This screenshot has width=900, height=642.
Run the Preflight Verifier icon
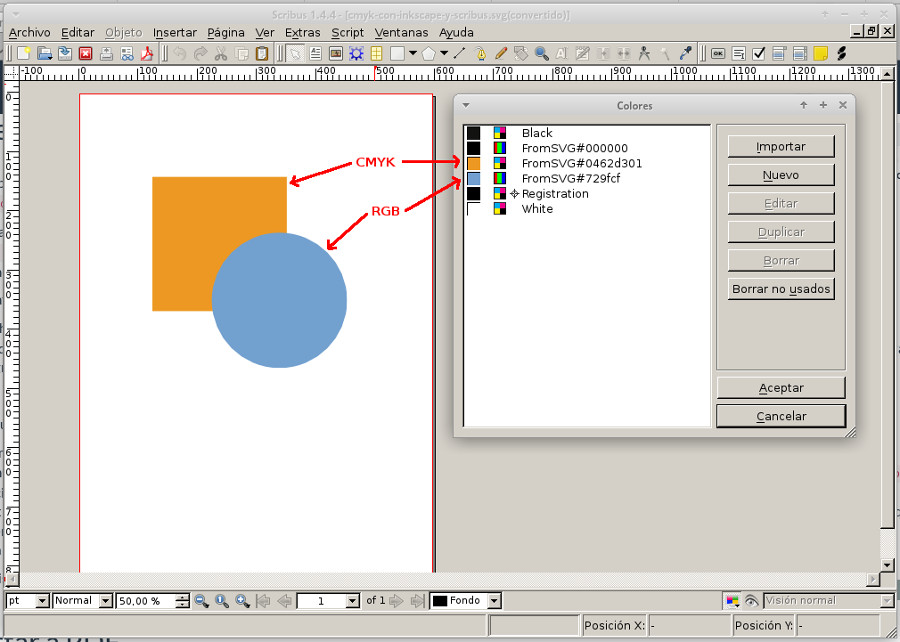tap(127, 53)
